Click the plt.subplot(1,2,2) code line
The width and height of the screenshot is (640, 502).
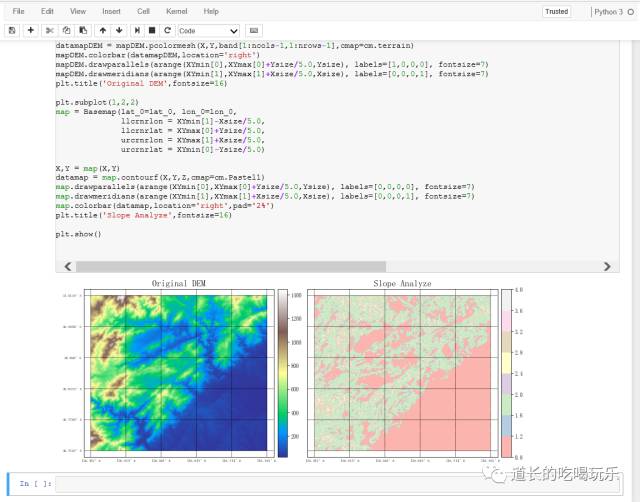click(97, 102)
